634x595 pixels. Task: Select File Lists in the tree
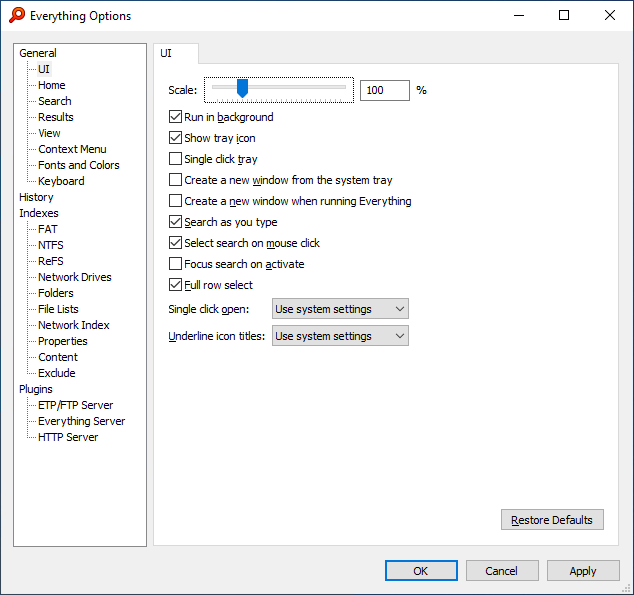click(x=58, y=309)
